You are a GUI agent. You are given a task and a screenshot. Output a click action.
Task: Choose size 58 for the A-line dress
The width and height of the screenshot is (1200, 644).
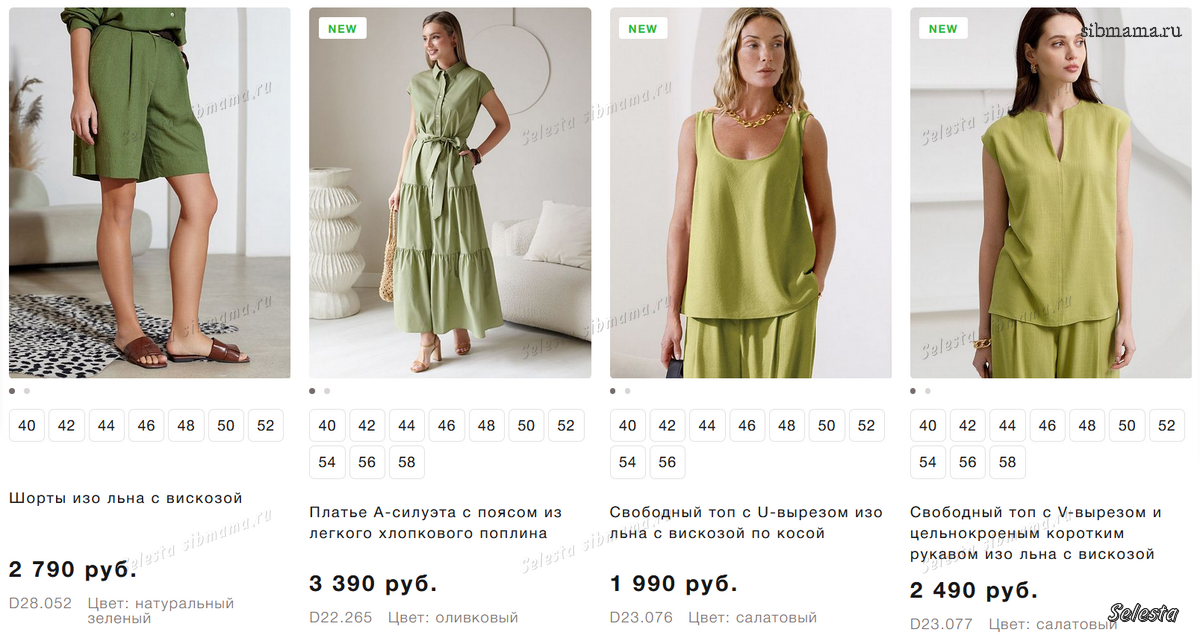pyautogui.click(x=406, y=462)
